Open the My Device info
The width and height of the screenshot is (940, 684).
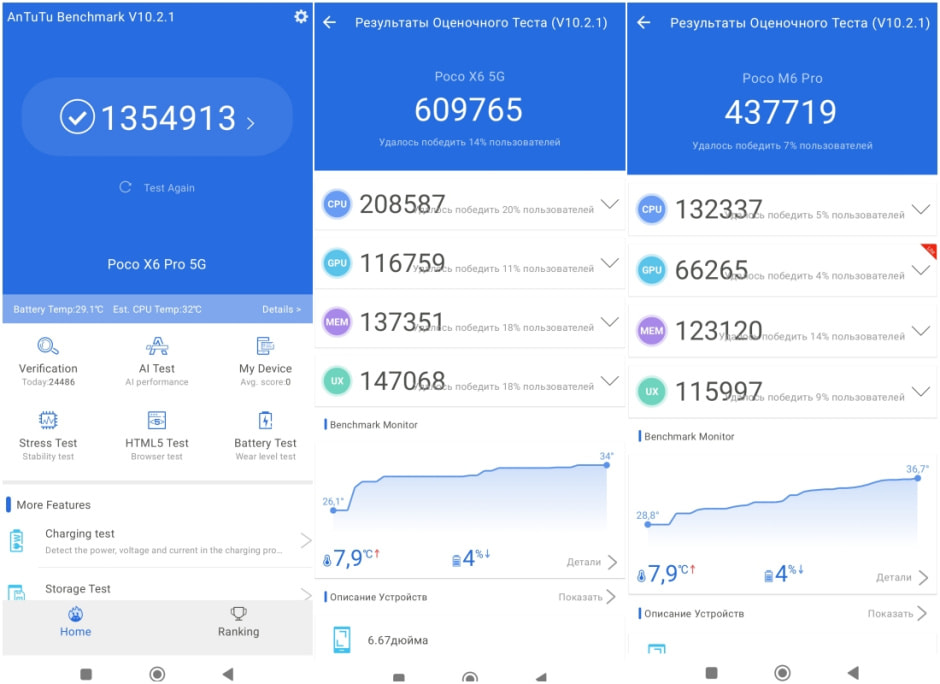coord(265,358)
